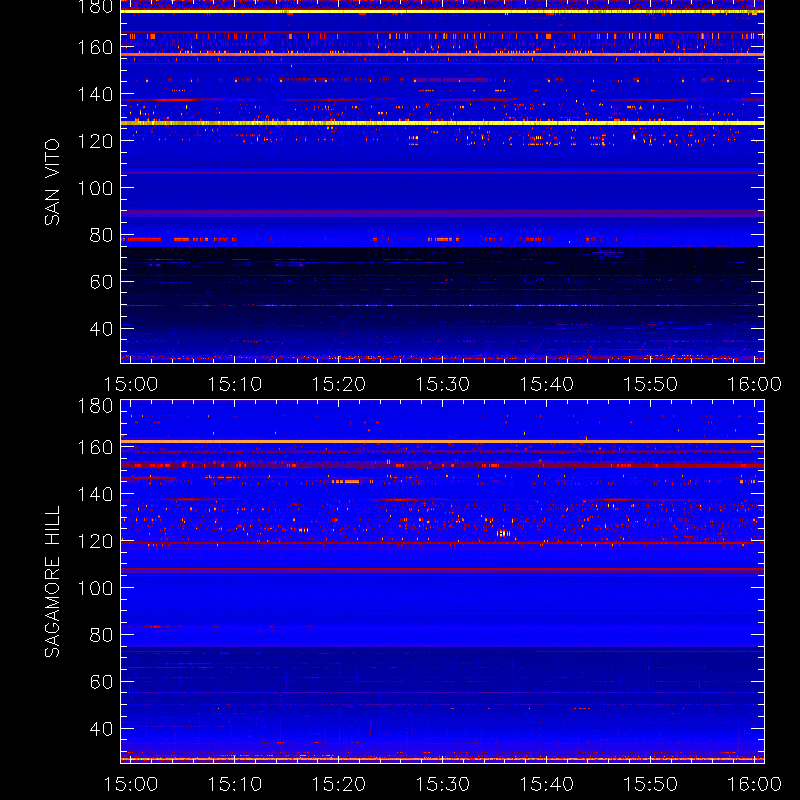This screenshot has width=800, height=800.
Task: Select the 120 tick label in Sagamore Hill plot
Action: pyautogui.click(x=95, y=541)
